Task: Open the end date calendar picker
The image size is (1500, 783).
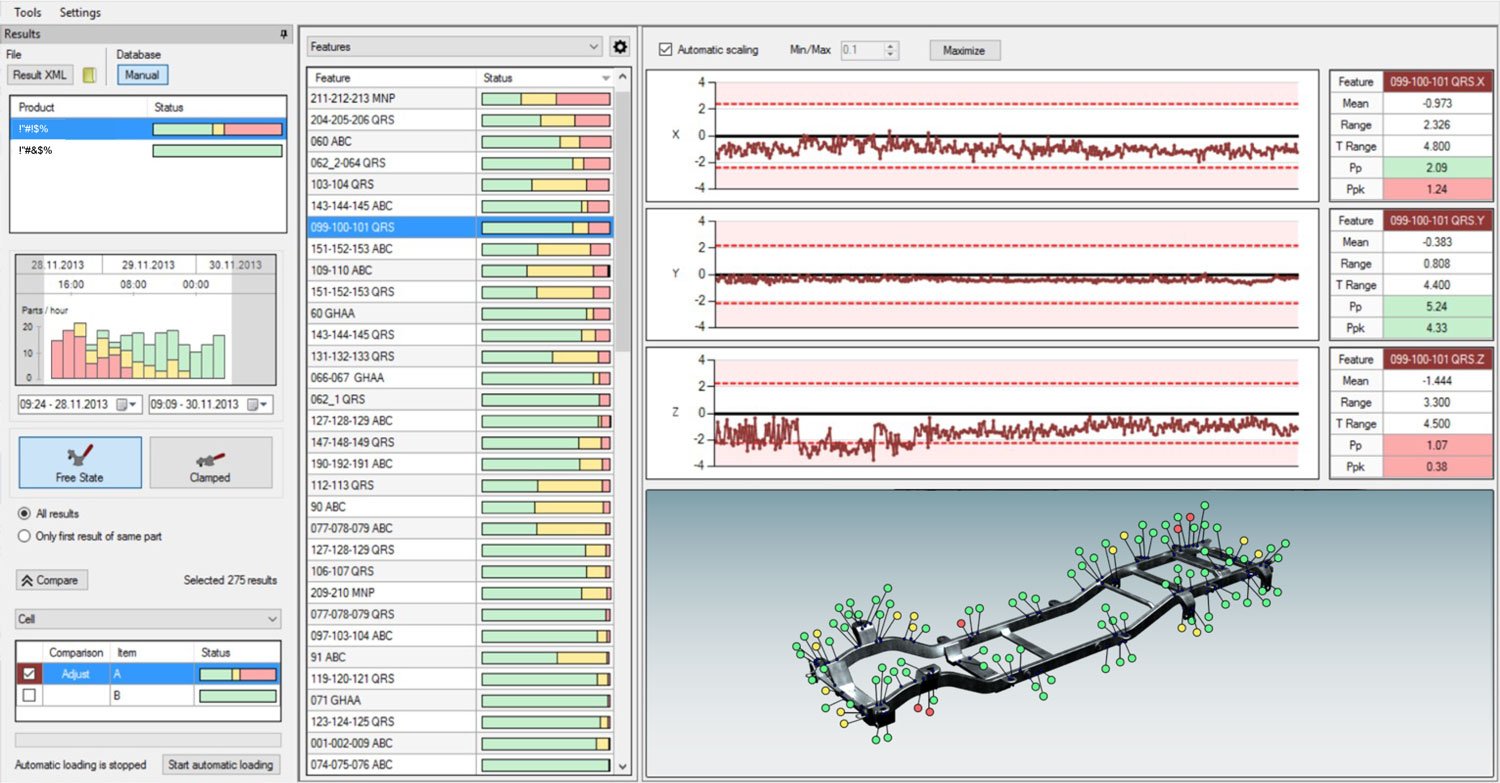Action: point(257,404)
